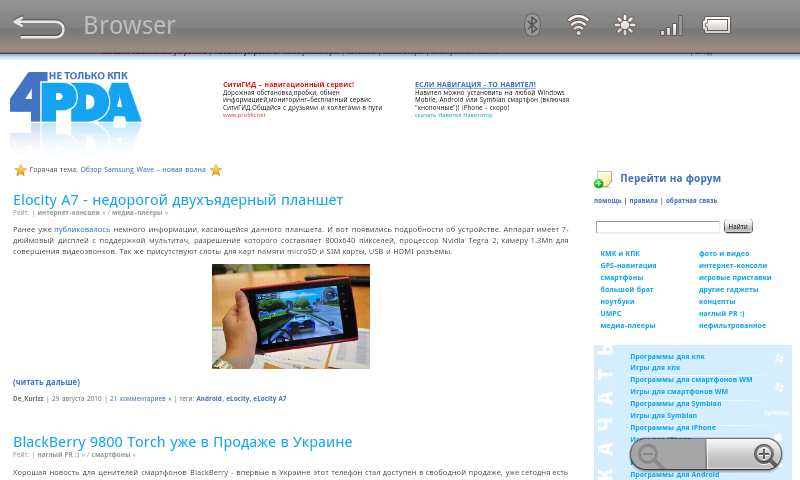
Task: Select the смартфоны category
Action: tap(621, 277)
